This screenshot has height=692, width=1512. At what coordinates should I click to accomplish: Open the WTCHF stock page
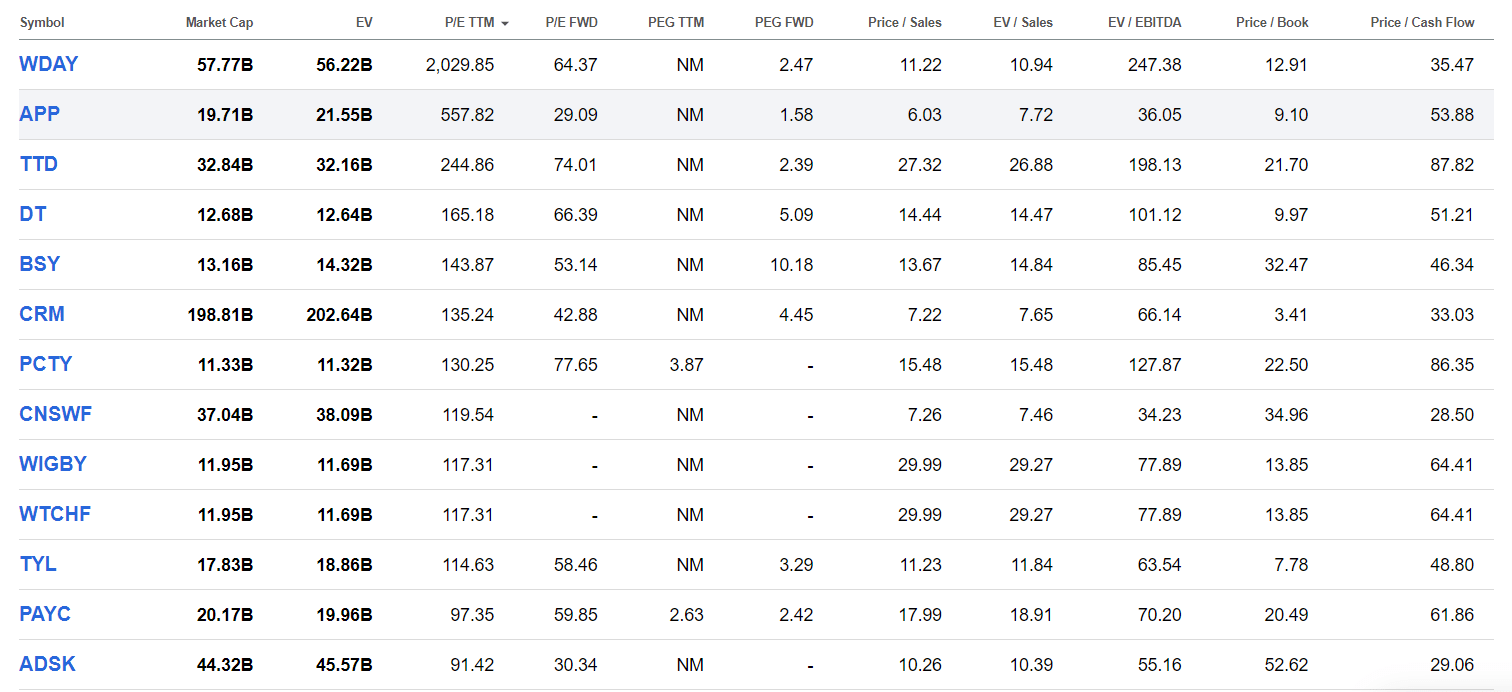(x=55, y=514)
